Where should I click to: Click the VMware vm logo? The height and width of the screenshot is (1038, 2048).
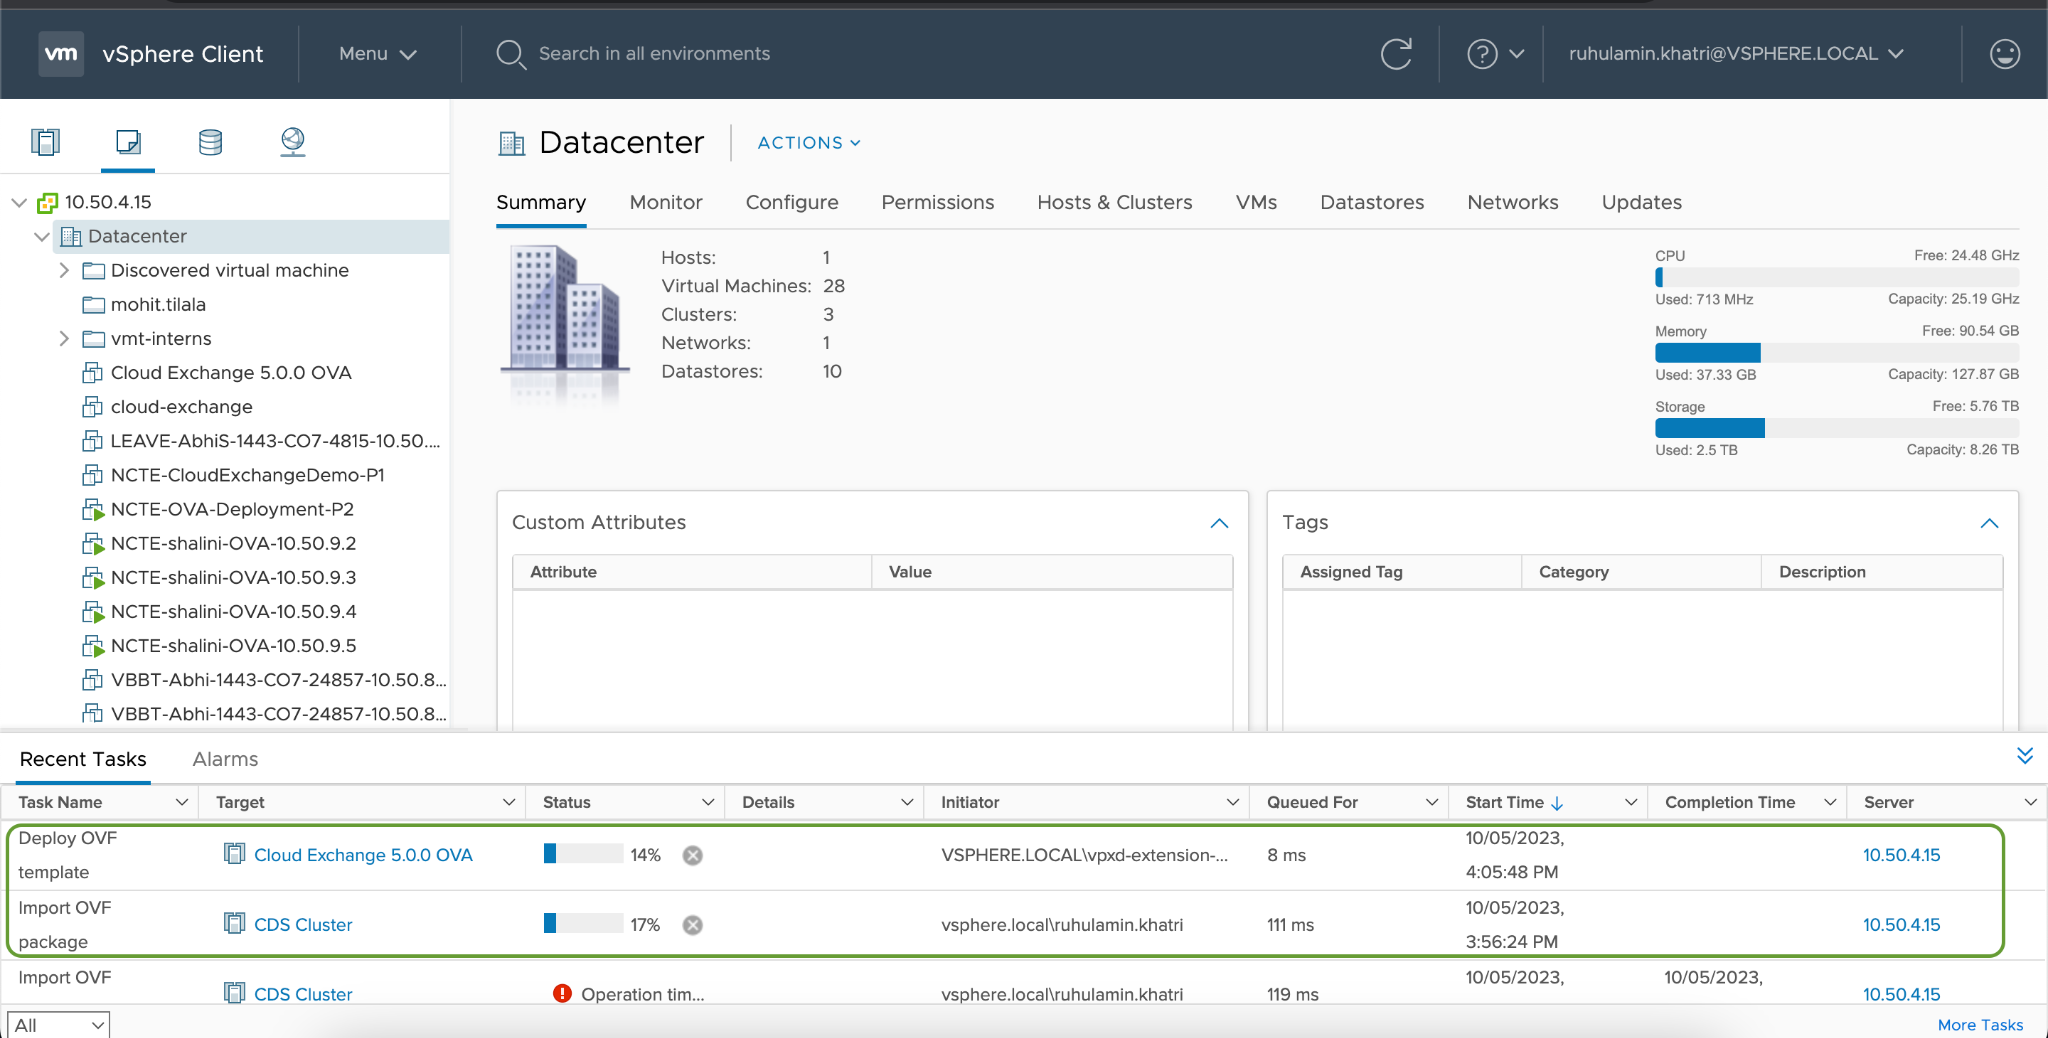[x=61, y=54]
